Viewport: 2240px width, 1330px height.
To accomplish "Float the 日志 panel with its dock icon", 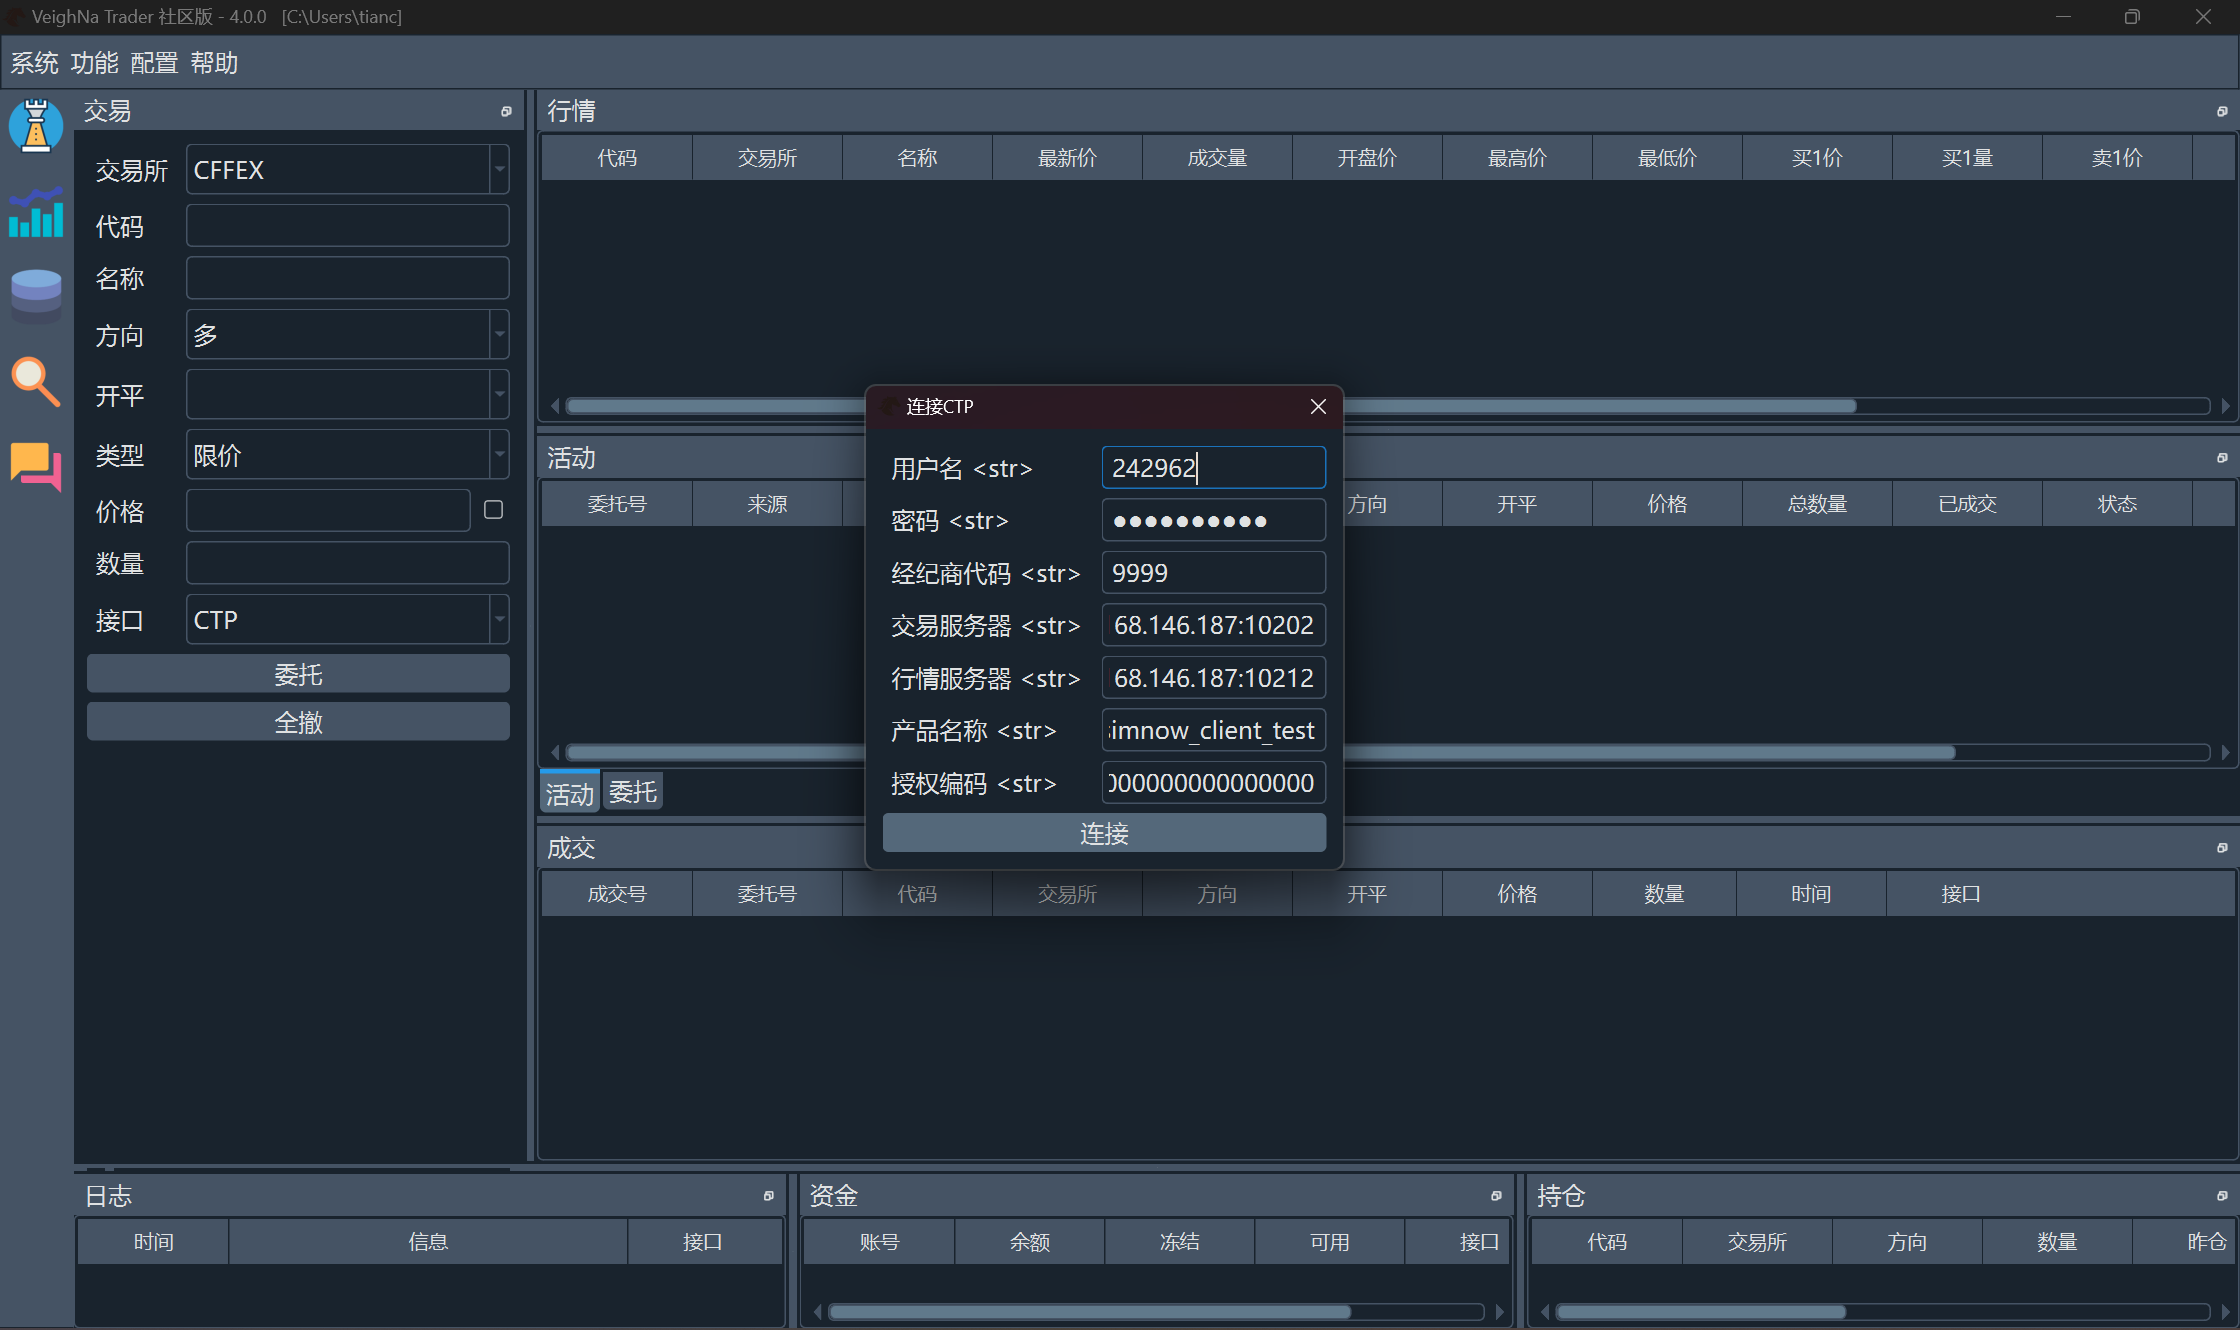I will point(768,1196).
